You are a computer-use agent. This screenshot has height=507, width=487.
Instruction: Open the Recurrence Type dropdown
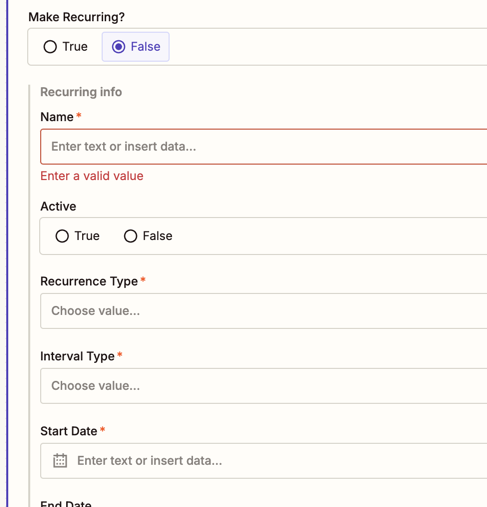coord(264,311)
